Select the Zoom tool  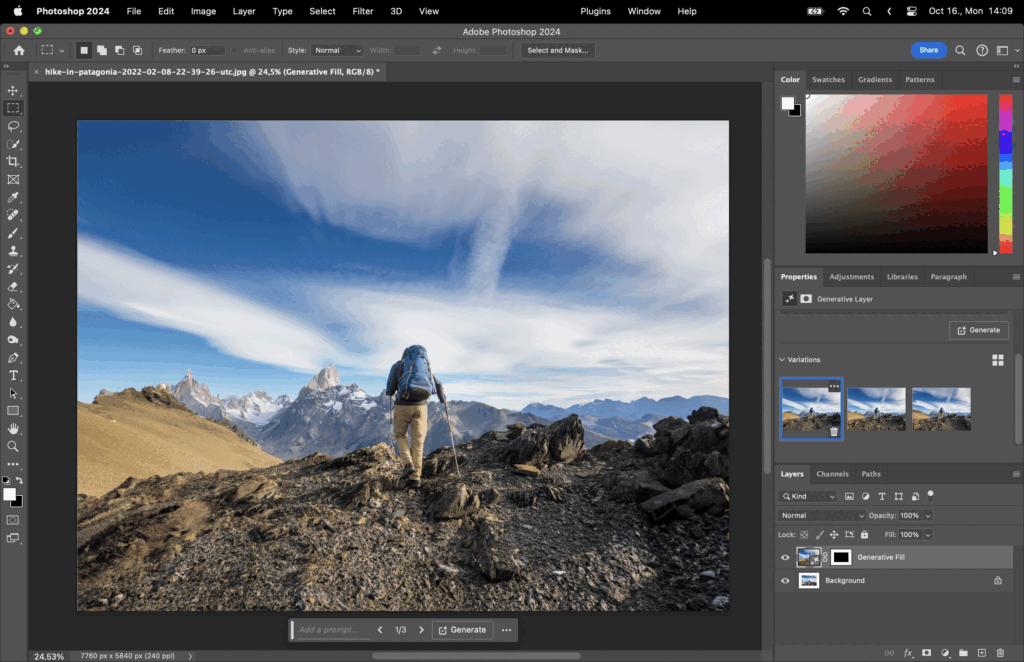[13, 446]
